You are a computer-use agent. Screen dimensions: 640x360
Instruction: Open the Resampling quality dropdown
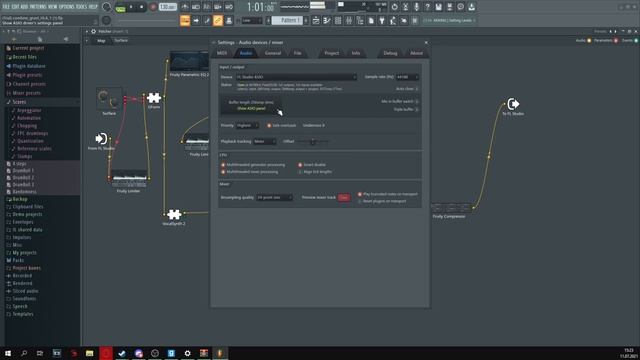274,198
